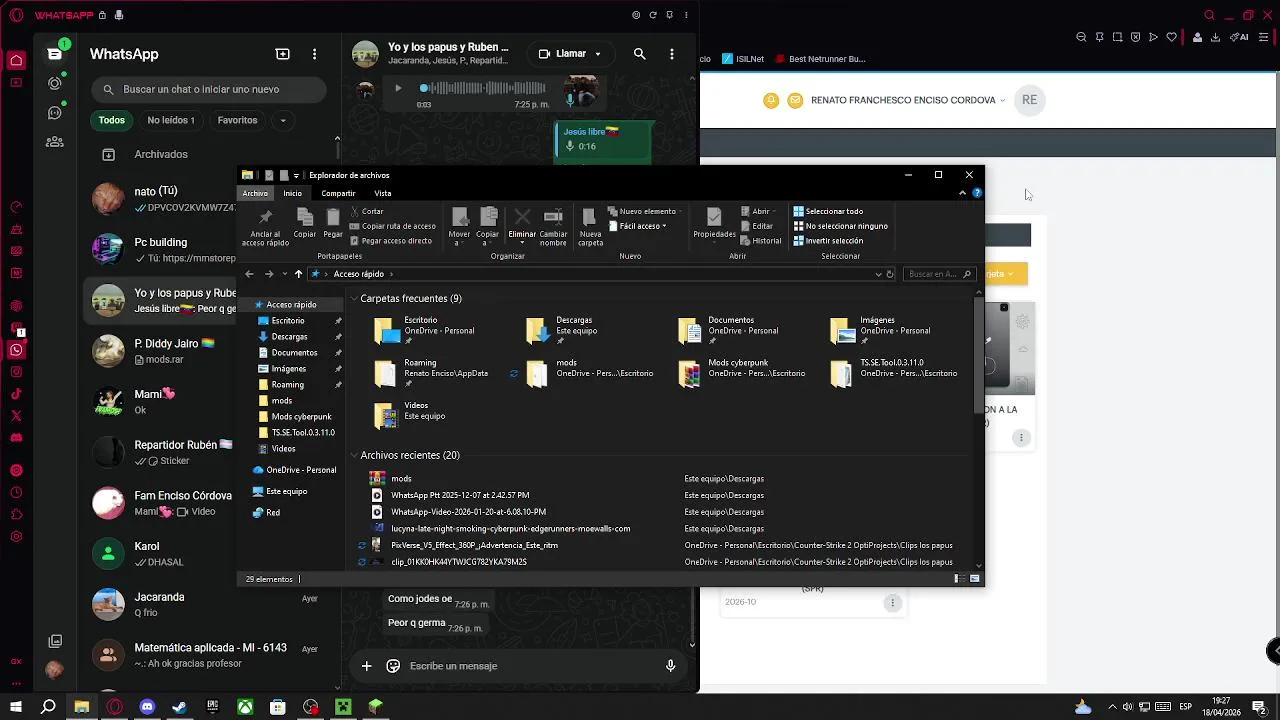
Task: Switch to Inicio ribbon tab
Action: coord(292,193)
